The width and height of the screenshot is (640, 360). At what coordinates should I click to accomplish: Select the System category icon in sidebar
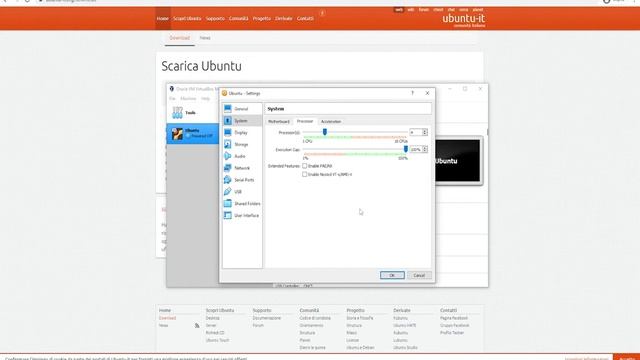click(228, 120)
